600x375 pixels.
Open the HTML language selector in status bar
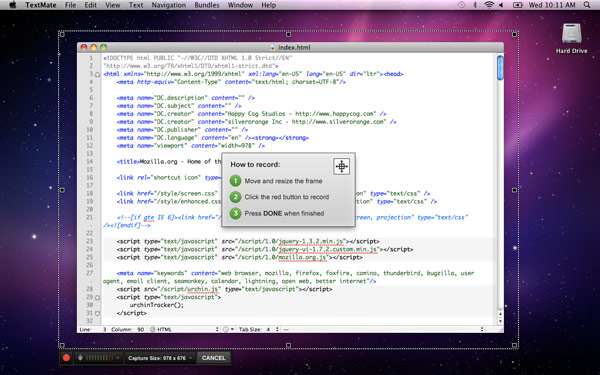pyautogui.click(x=184, y=329)
